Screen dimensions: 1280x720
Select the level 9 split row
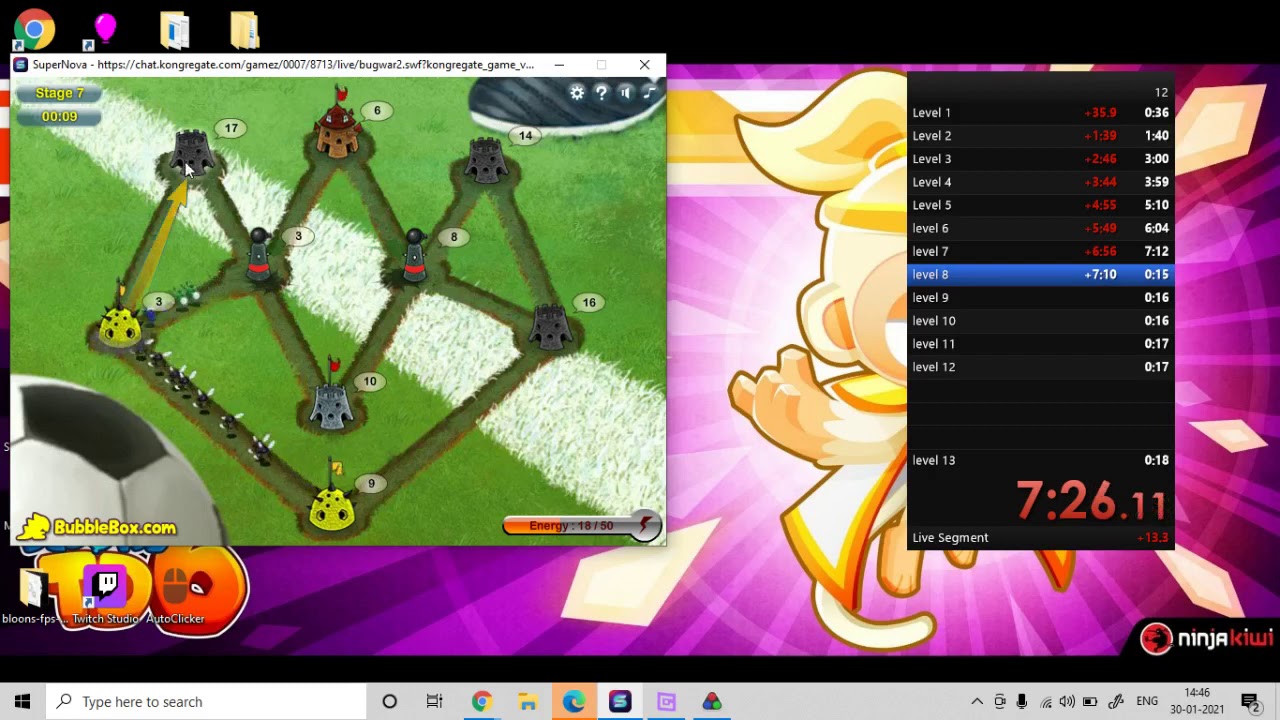click(1040, 297)
